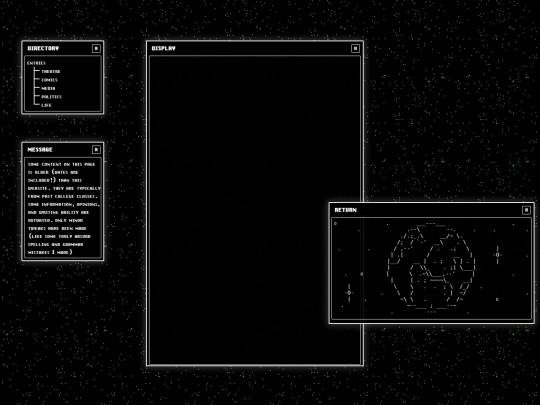The image size is (540, 405).
Task: Click the Display window title
Action: [164, 49]
